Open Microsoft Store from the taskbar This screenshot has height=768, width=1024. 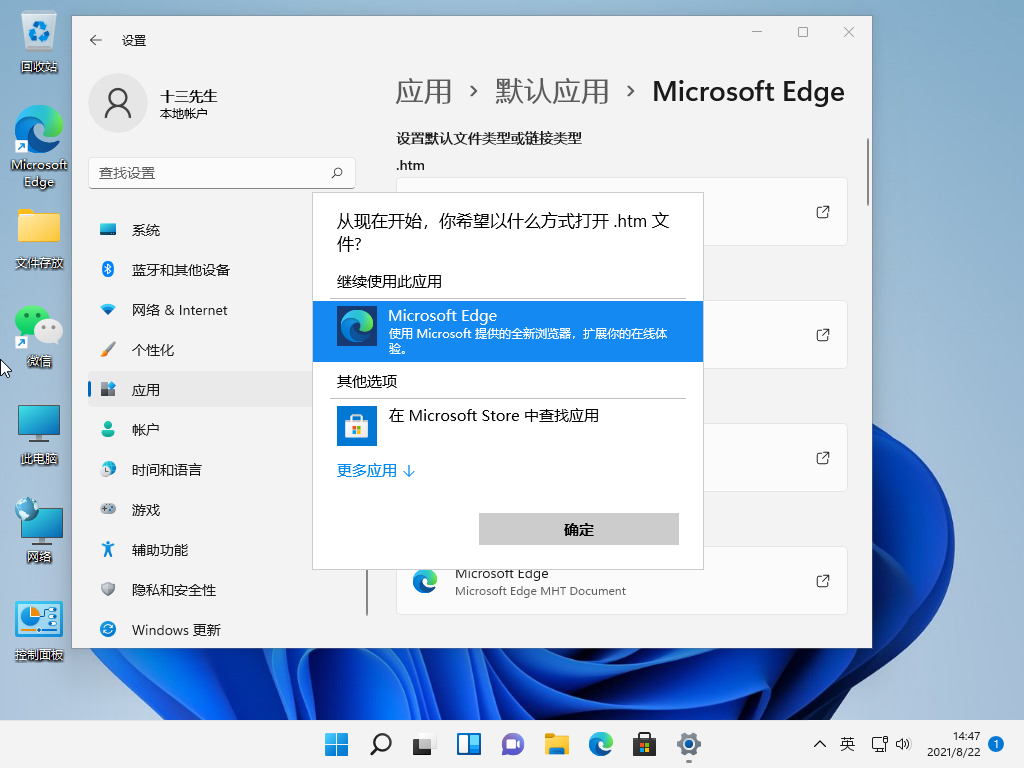644,744
